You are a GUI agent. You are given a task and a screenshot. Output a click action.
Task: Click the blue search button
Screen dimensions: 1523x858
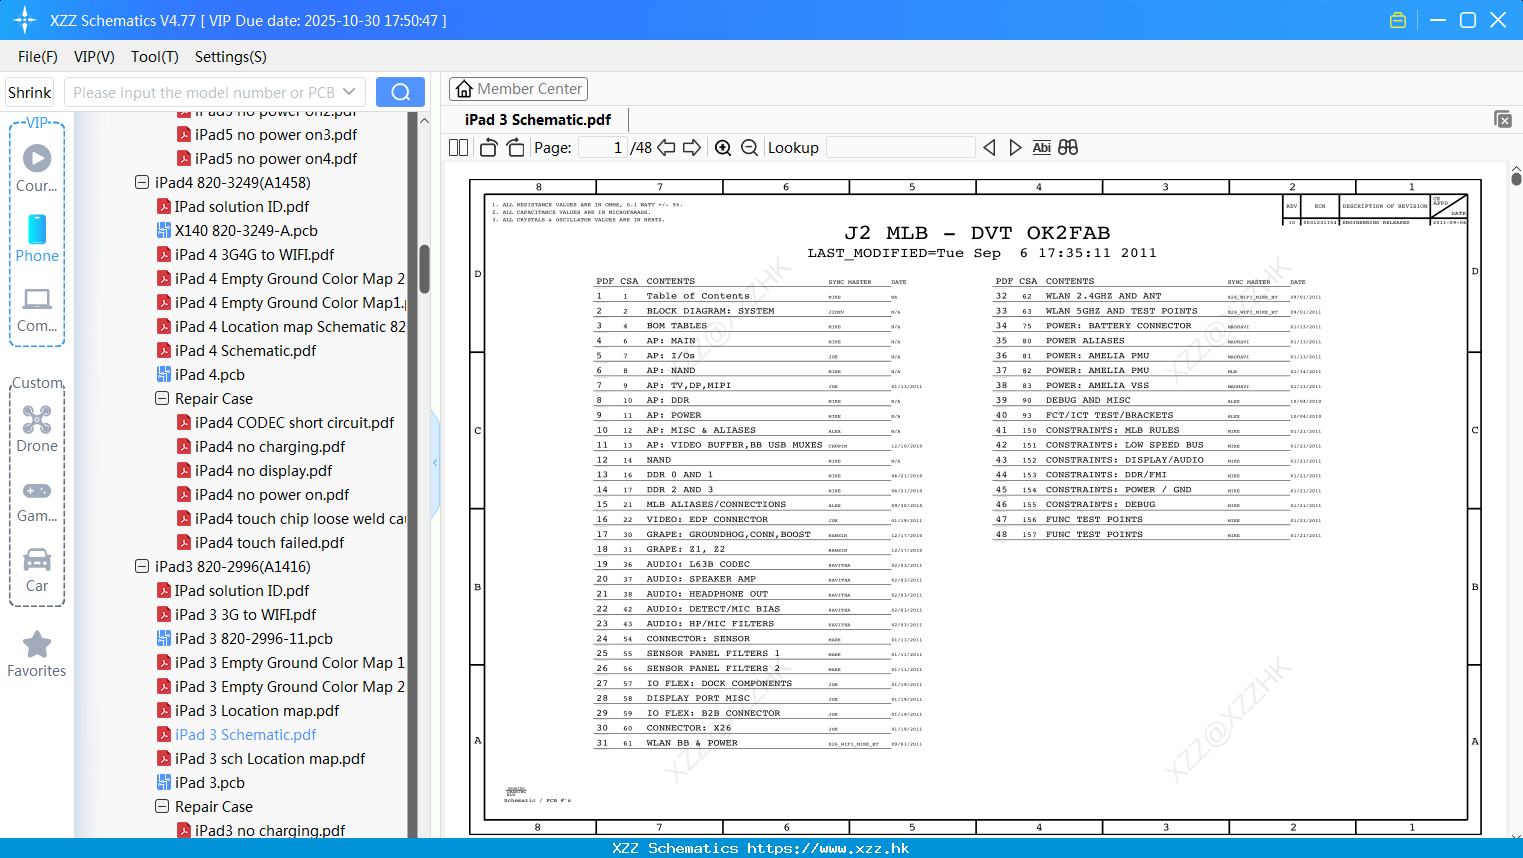pyautogui.click(x=400, y=92)
